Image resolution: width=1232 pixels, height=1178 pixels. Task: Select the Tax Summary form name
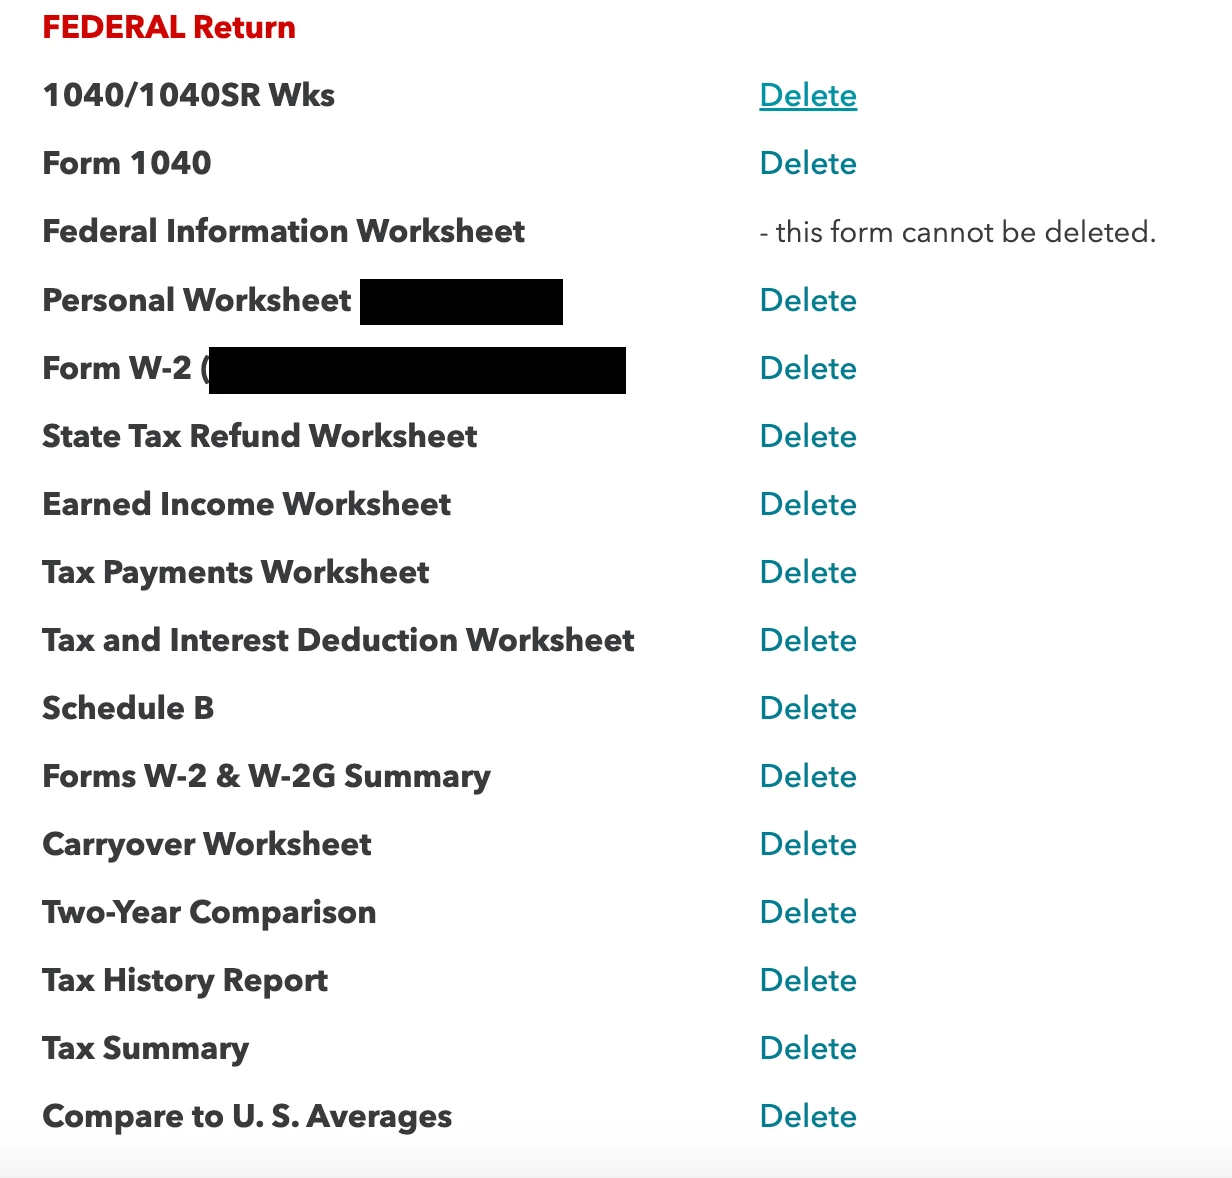(x=145, y=1048)
